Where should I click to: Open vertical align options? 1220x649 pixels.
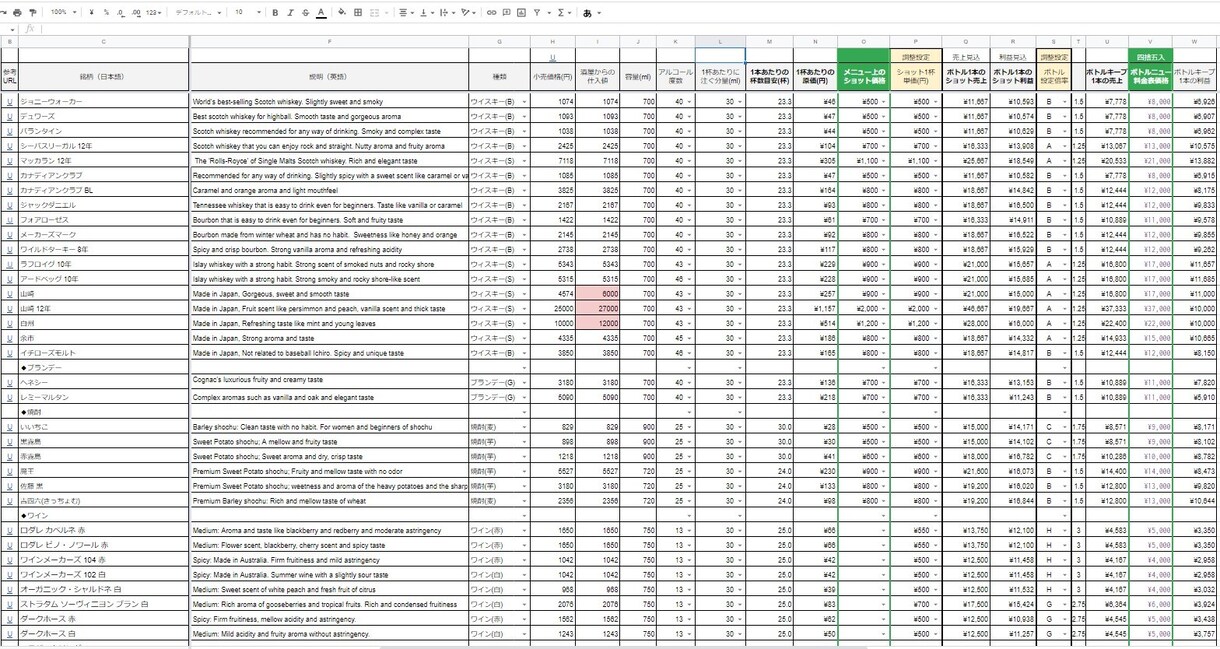pos(426,13)
